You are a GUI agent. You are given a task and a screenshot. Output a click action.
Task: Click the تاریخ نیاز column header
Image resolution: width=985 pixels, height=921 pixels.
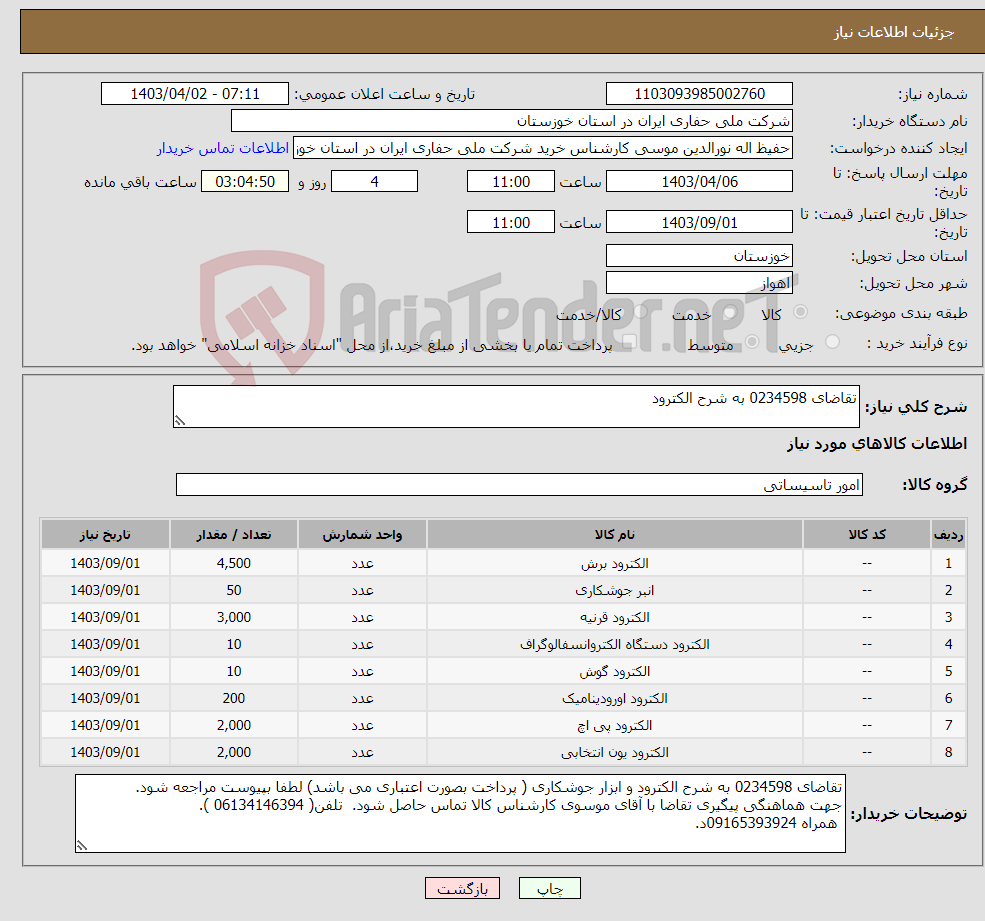105,534
